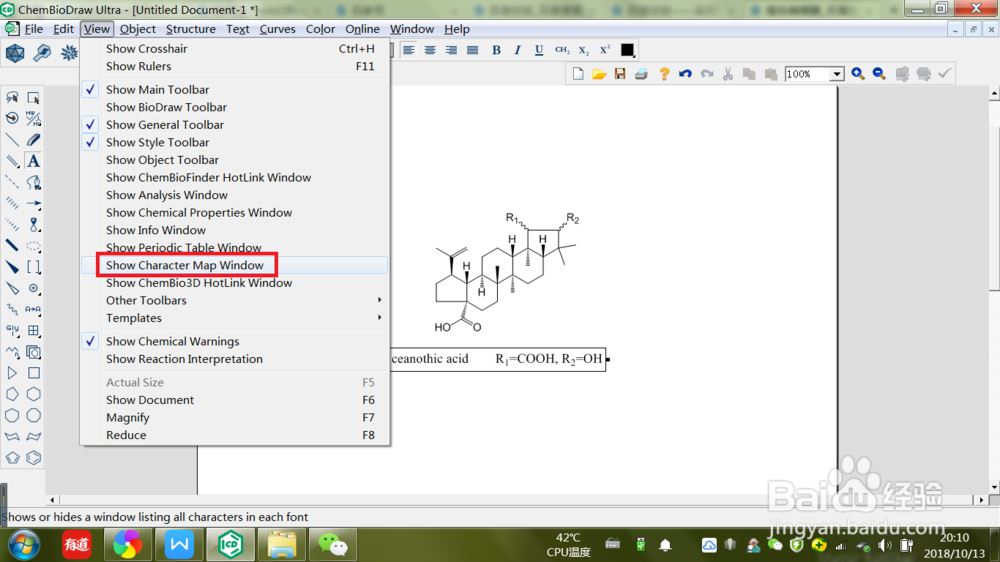Image resolution: width=1000 pixels, height=562 pixels.
Task: Click the Print icon
Action: point(641,74)
